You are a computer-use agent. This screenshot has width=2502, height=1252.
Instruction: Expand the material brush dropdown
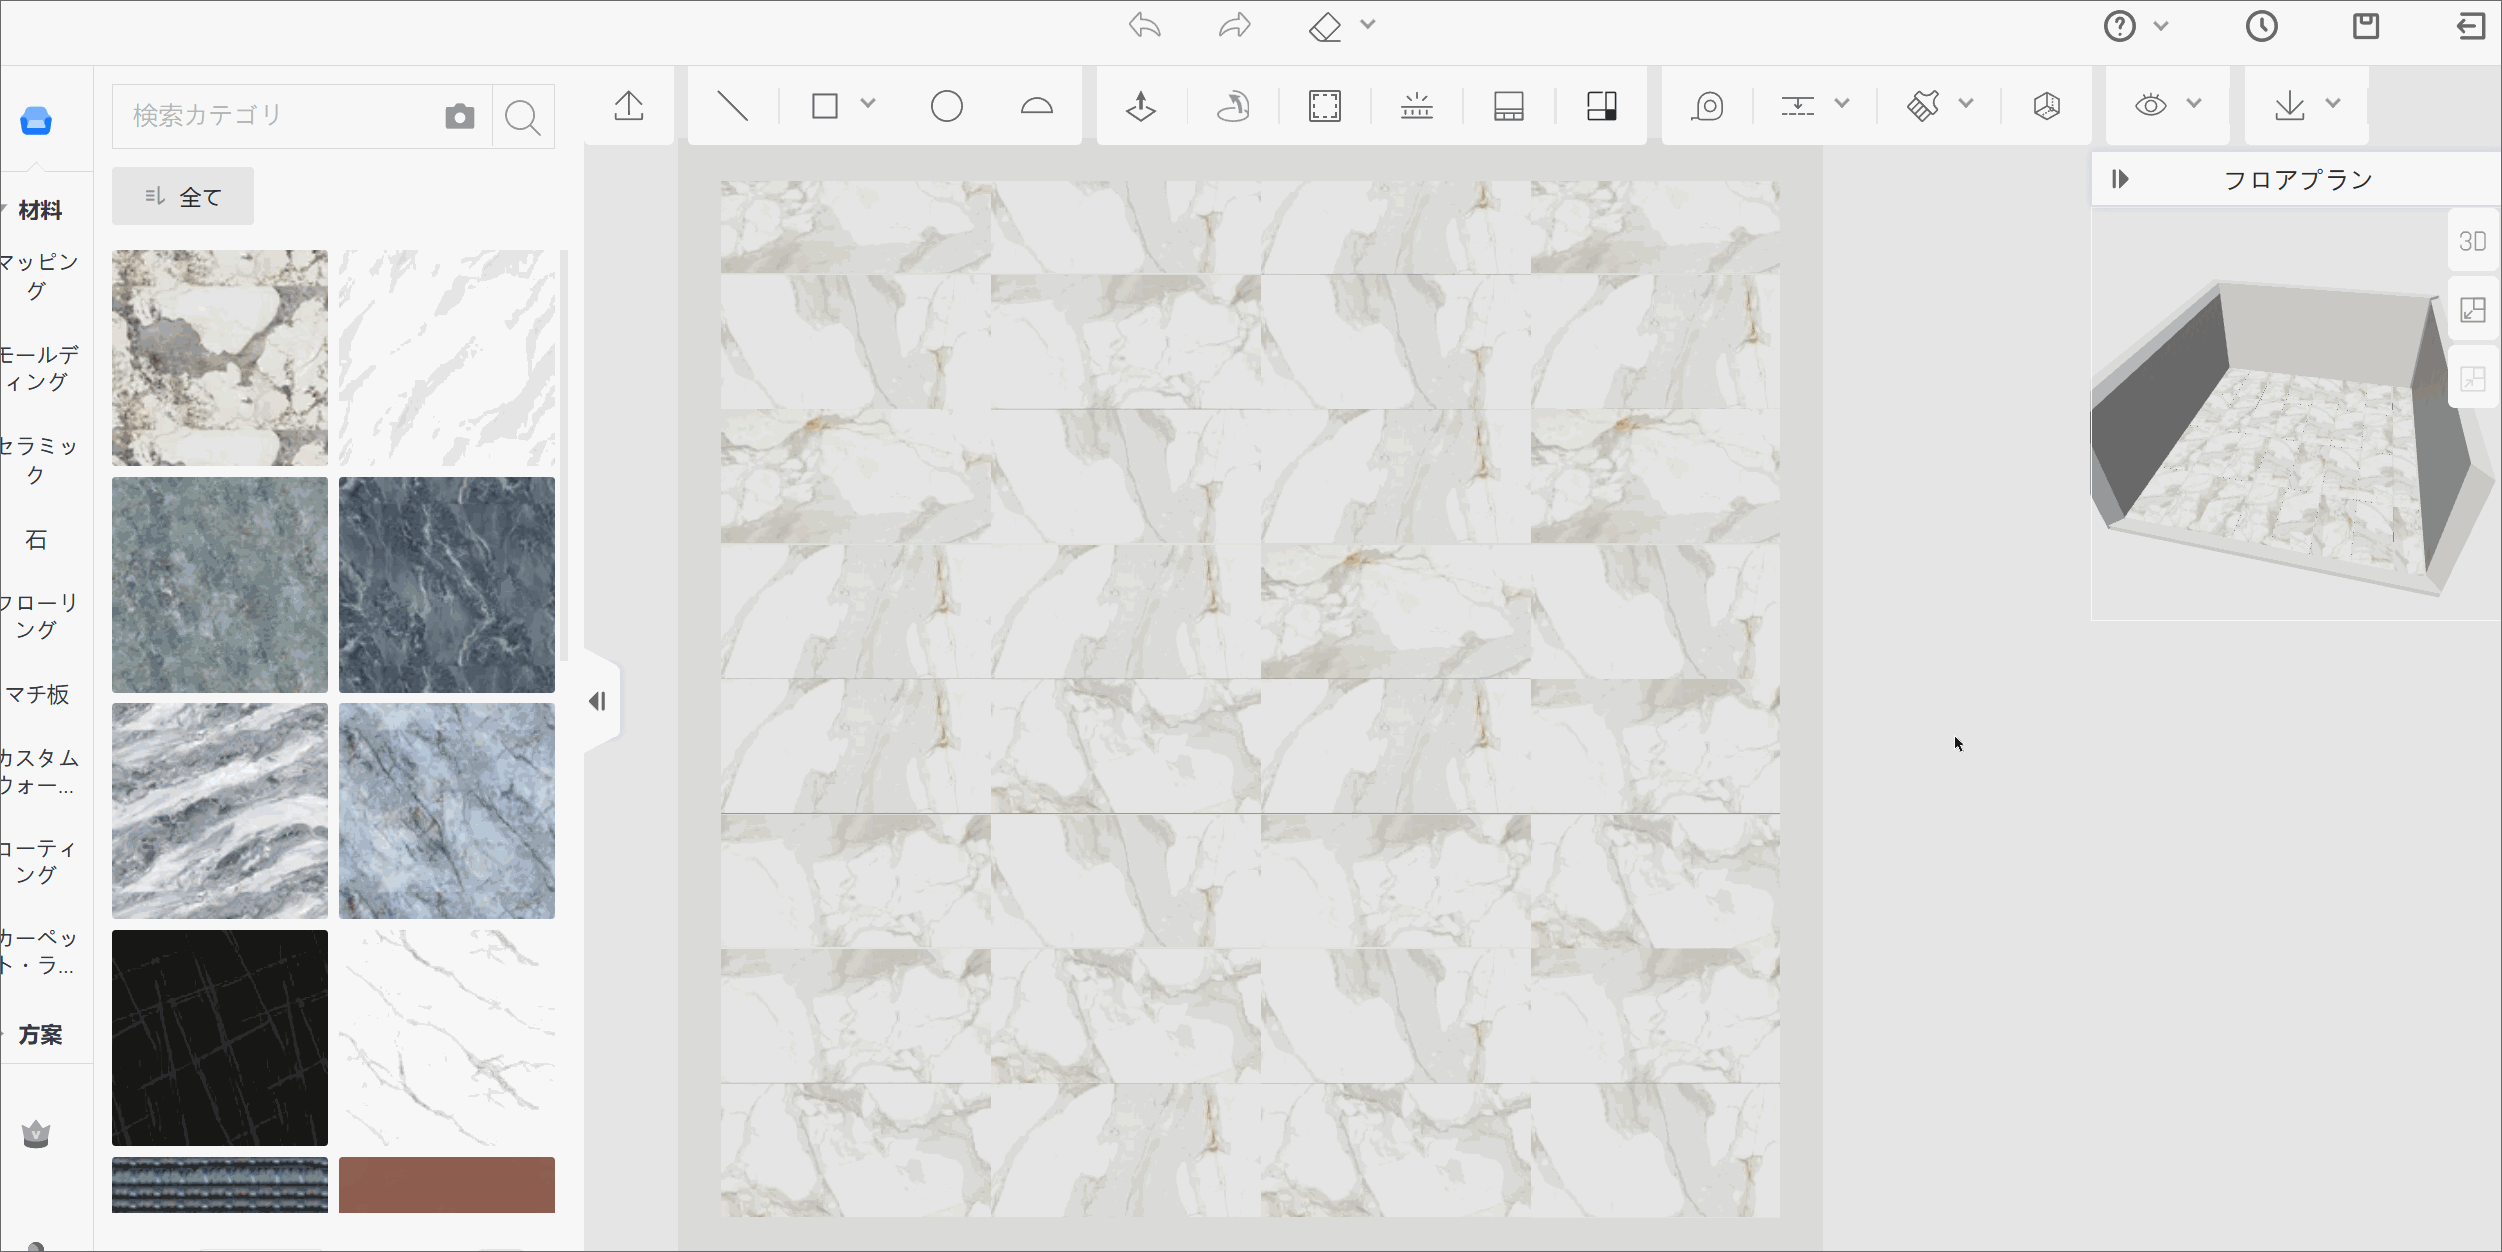point(1966,103)
